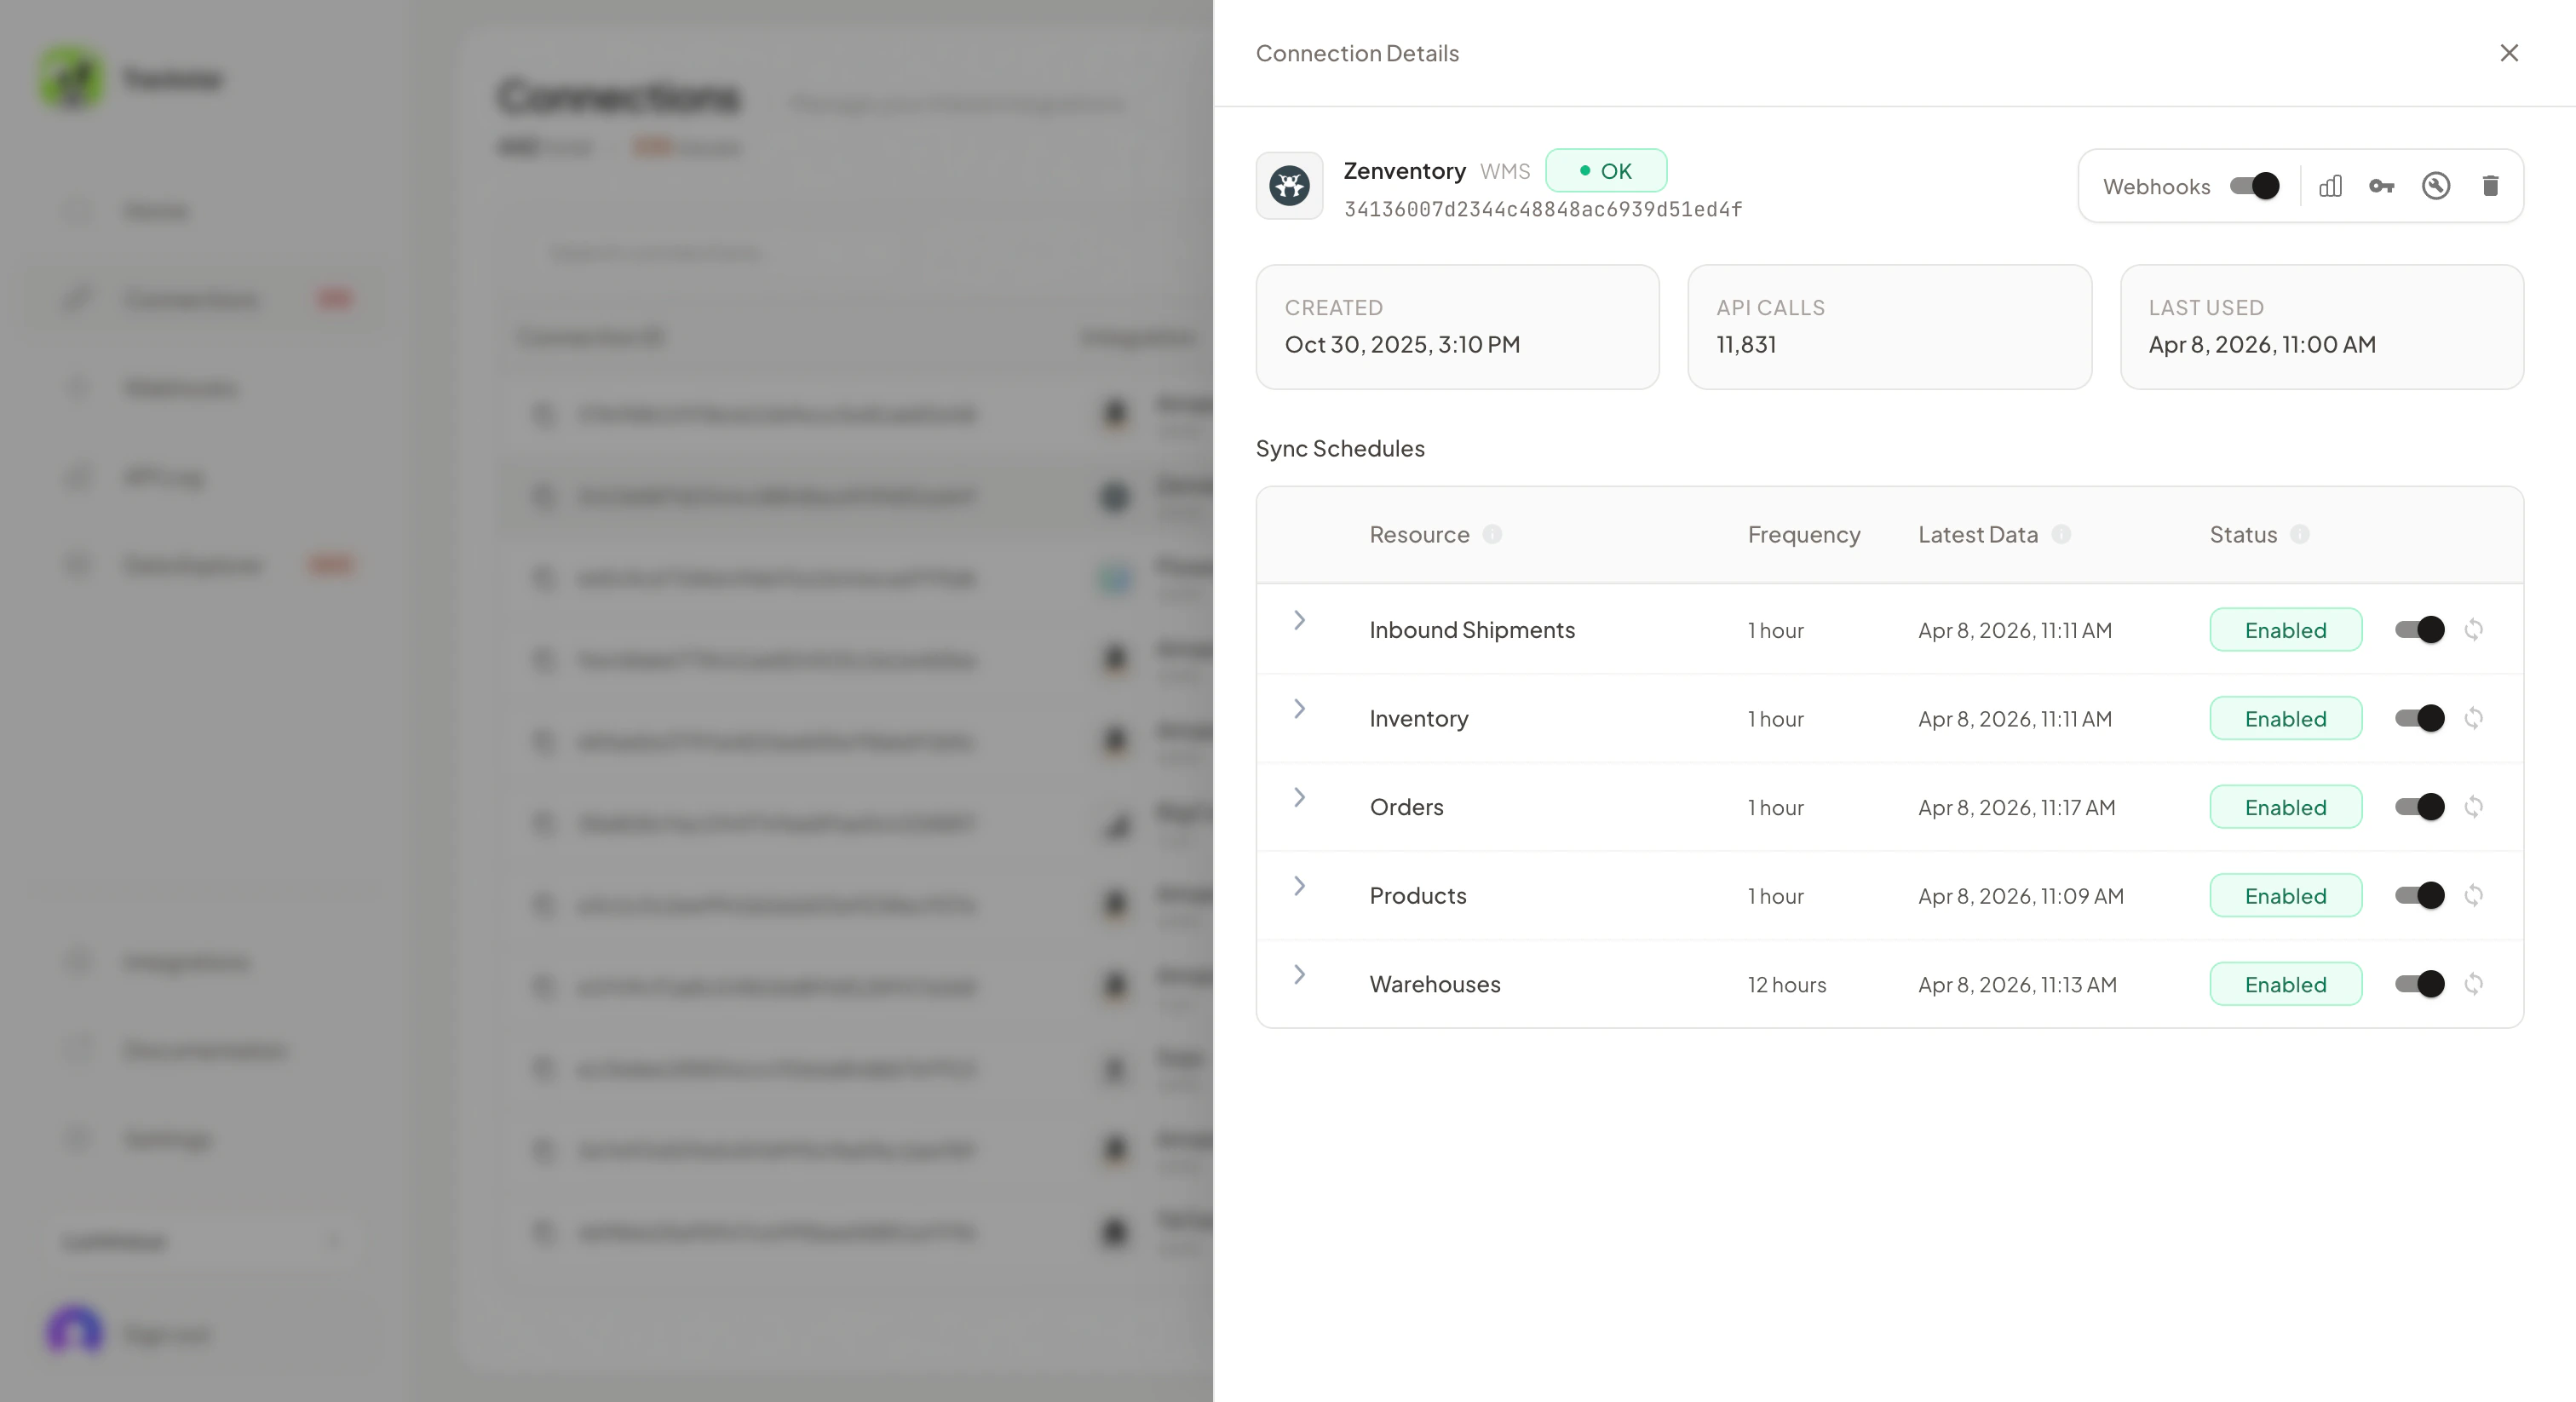Toggle Webhooks off for this connection
Viewport: 2576px width, 1402px height.
[x=2253, y=186]
